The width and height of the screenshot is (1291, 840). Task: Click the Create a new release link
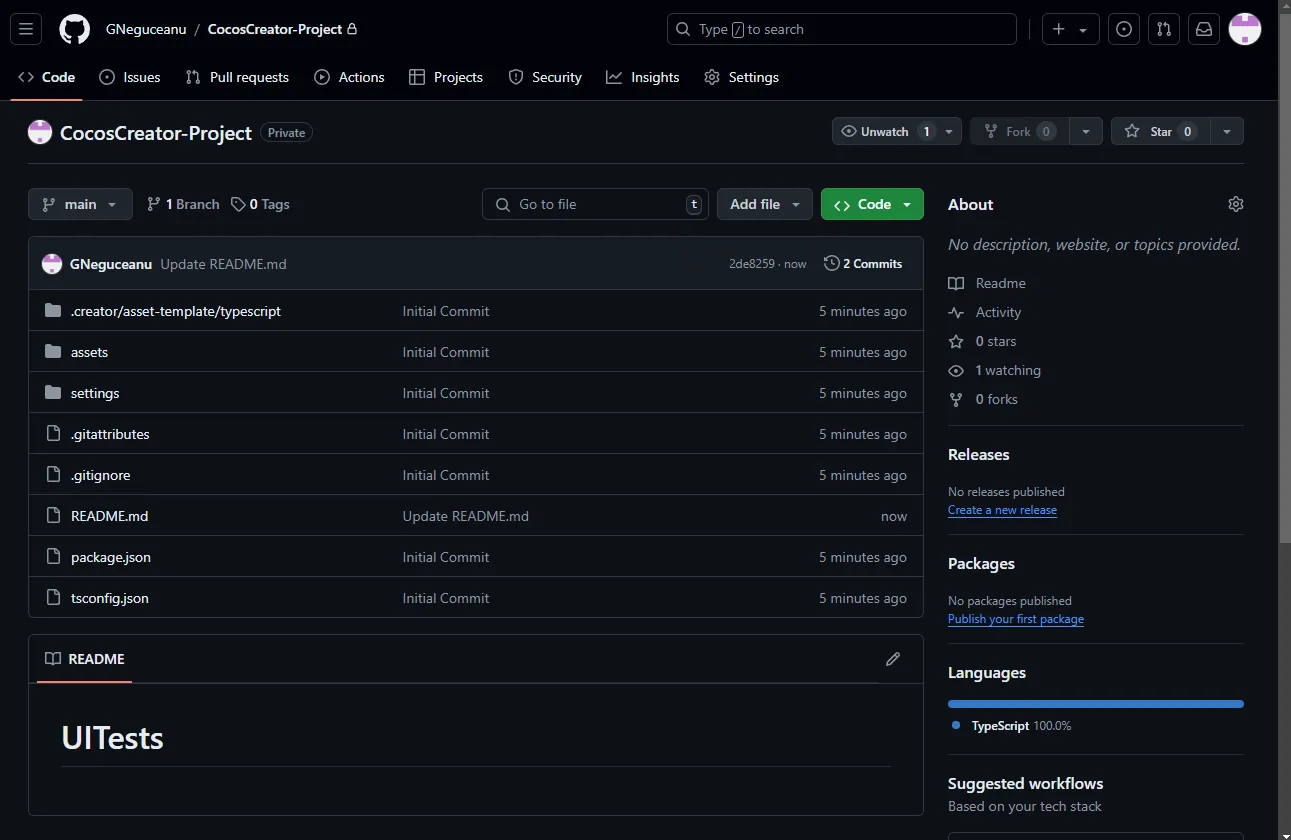[x=1002, y=510]
